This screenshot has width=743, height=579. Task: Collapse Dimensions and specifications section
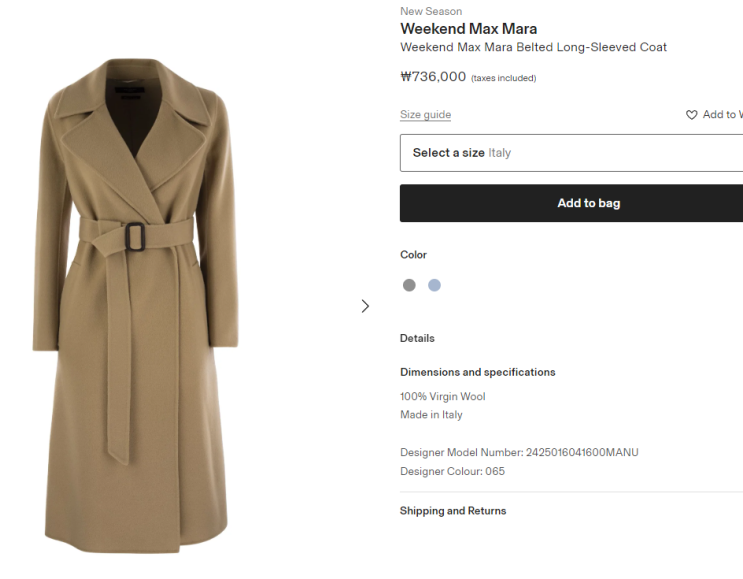tap(477, 372)
